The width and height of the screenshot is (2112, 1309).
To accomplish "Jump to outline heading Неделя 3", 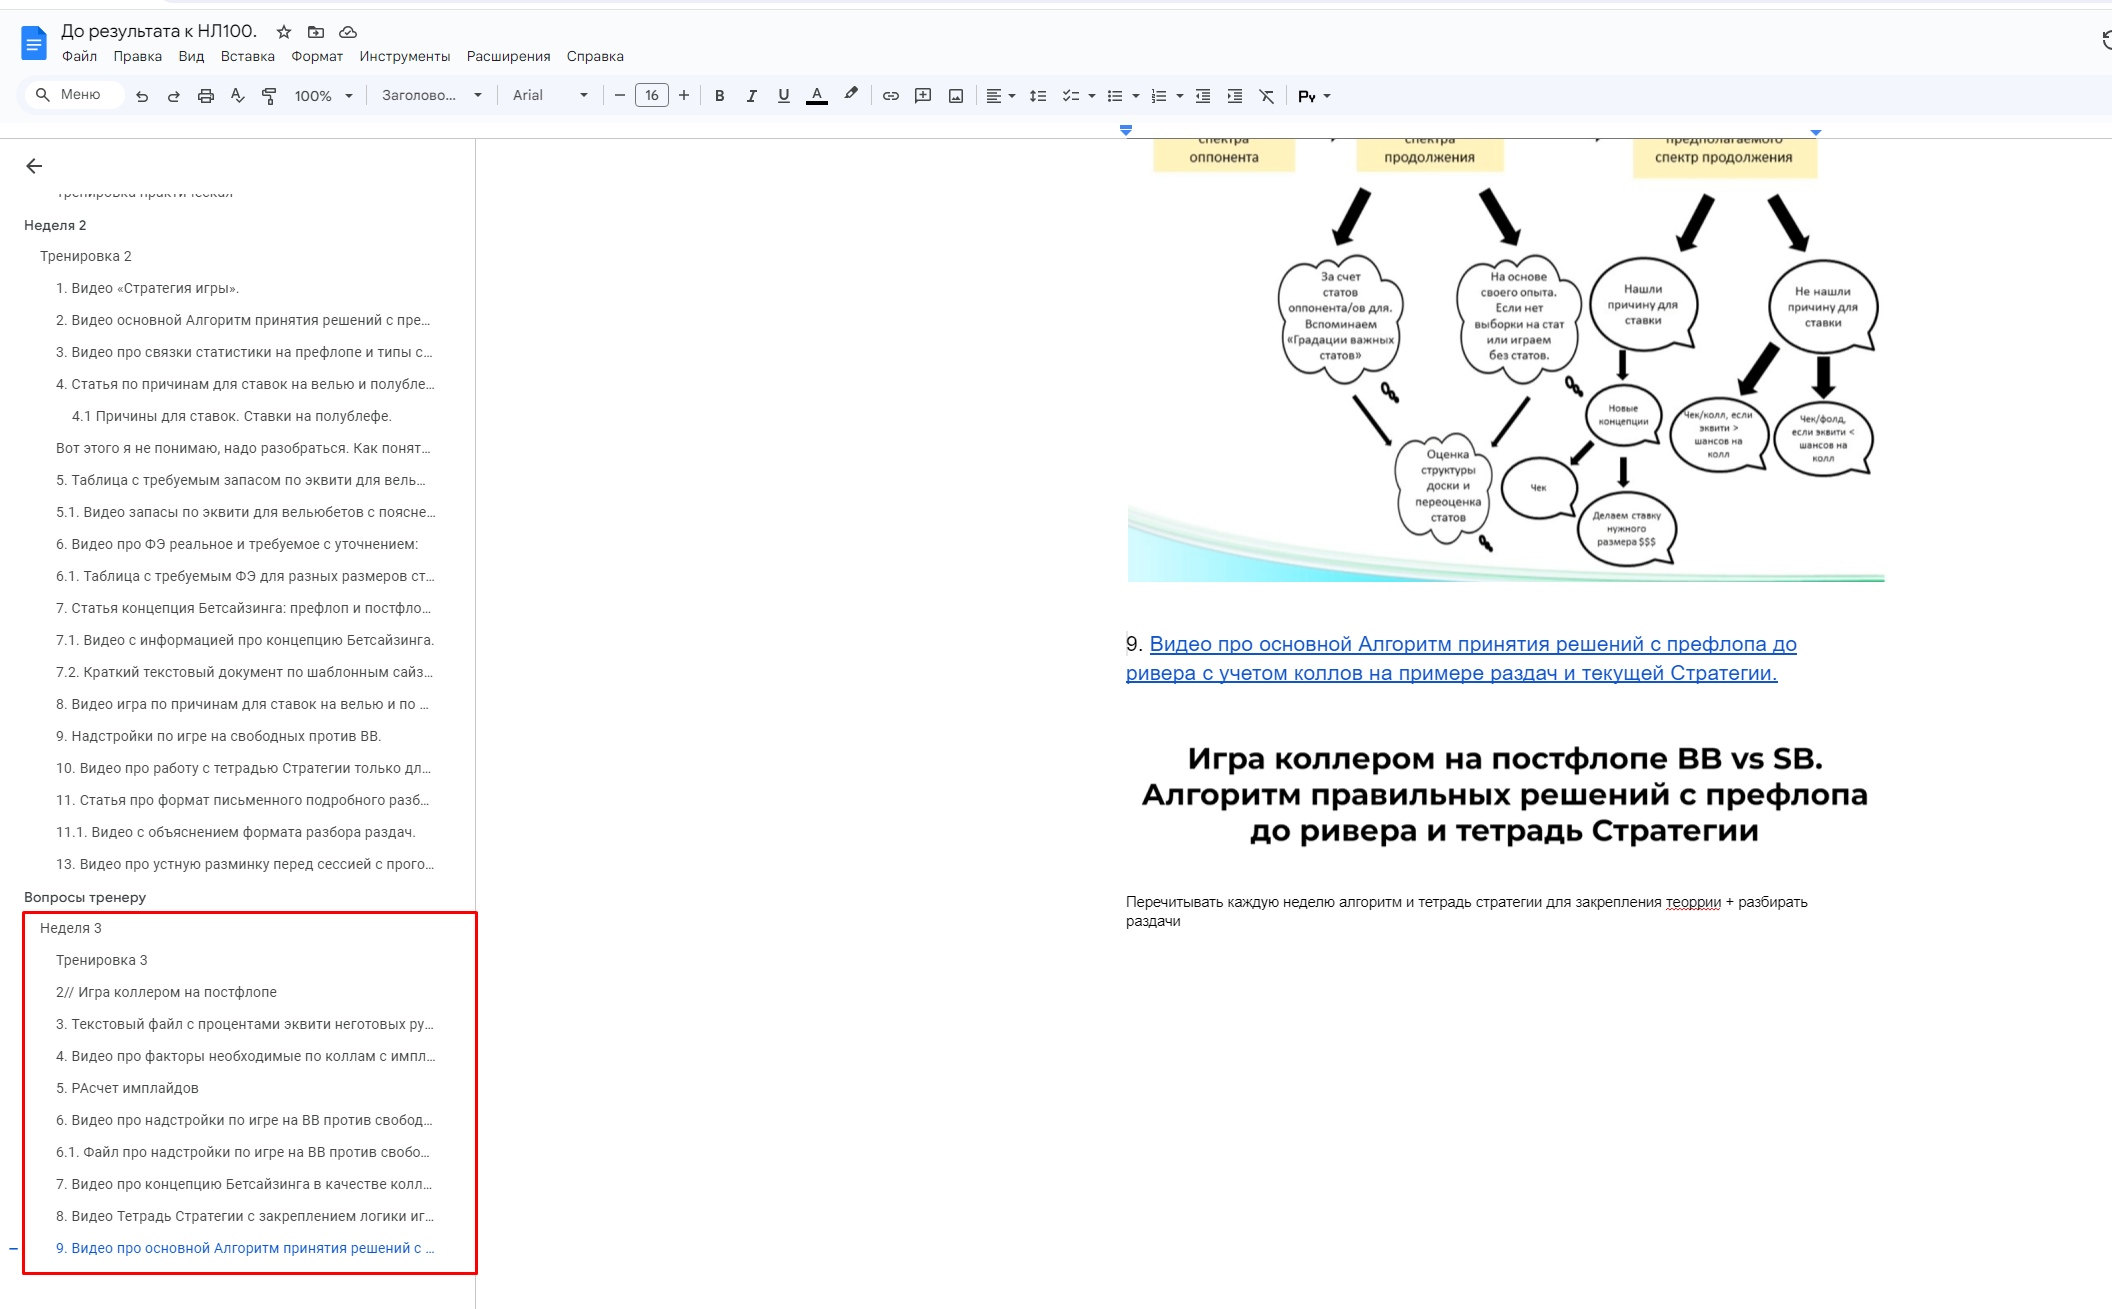I will 71,928.
